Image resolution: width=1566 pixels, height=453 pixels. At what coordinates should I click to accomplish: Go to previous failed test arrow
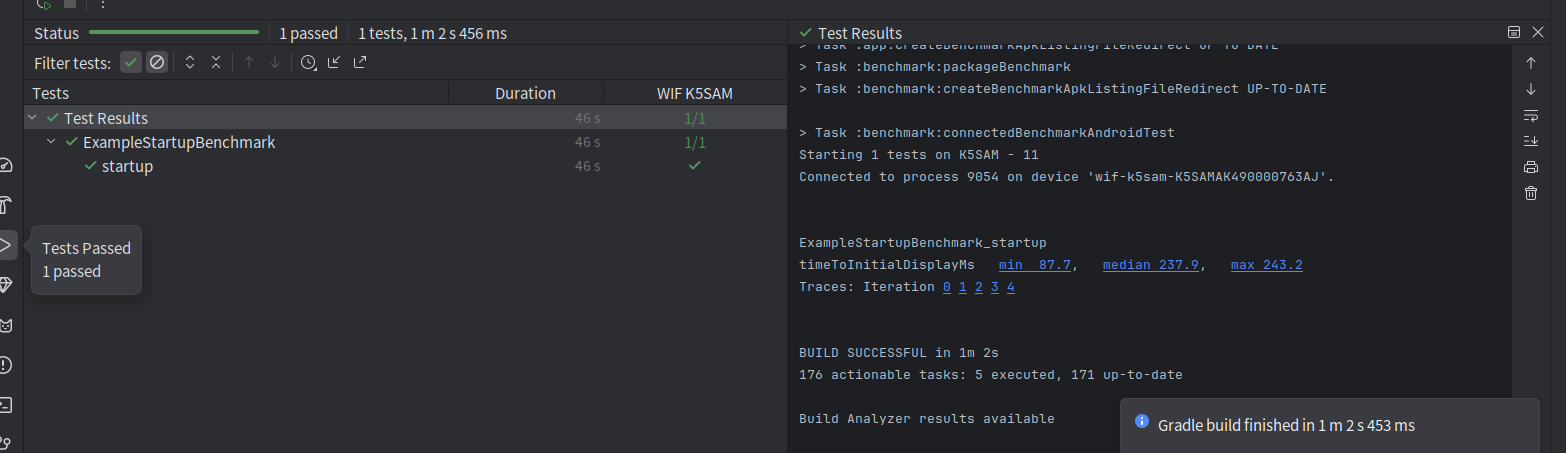249,62
